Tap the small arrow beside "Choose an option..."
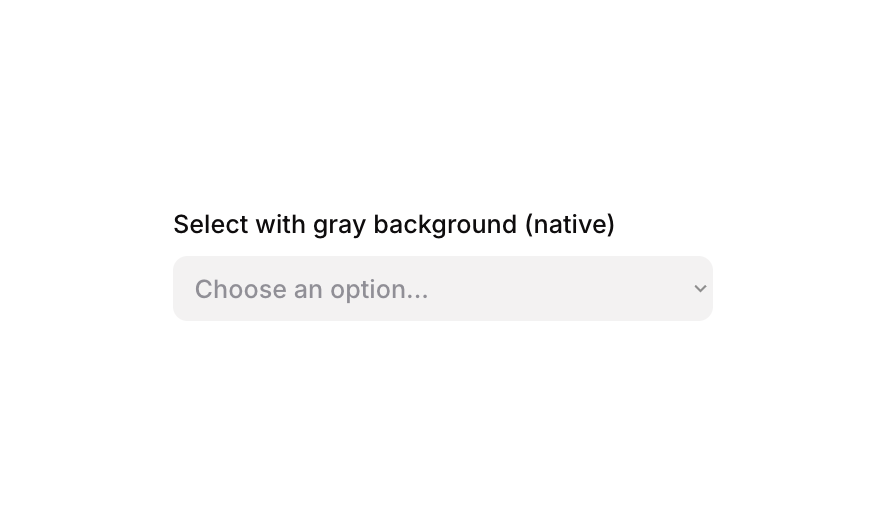 click(x=700, y=289)
